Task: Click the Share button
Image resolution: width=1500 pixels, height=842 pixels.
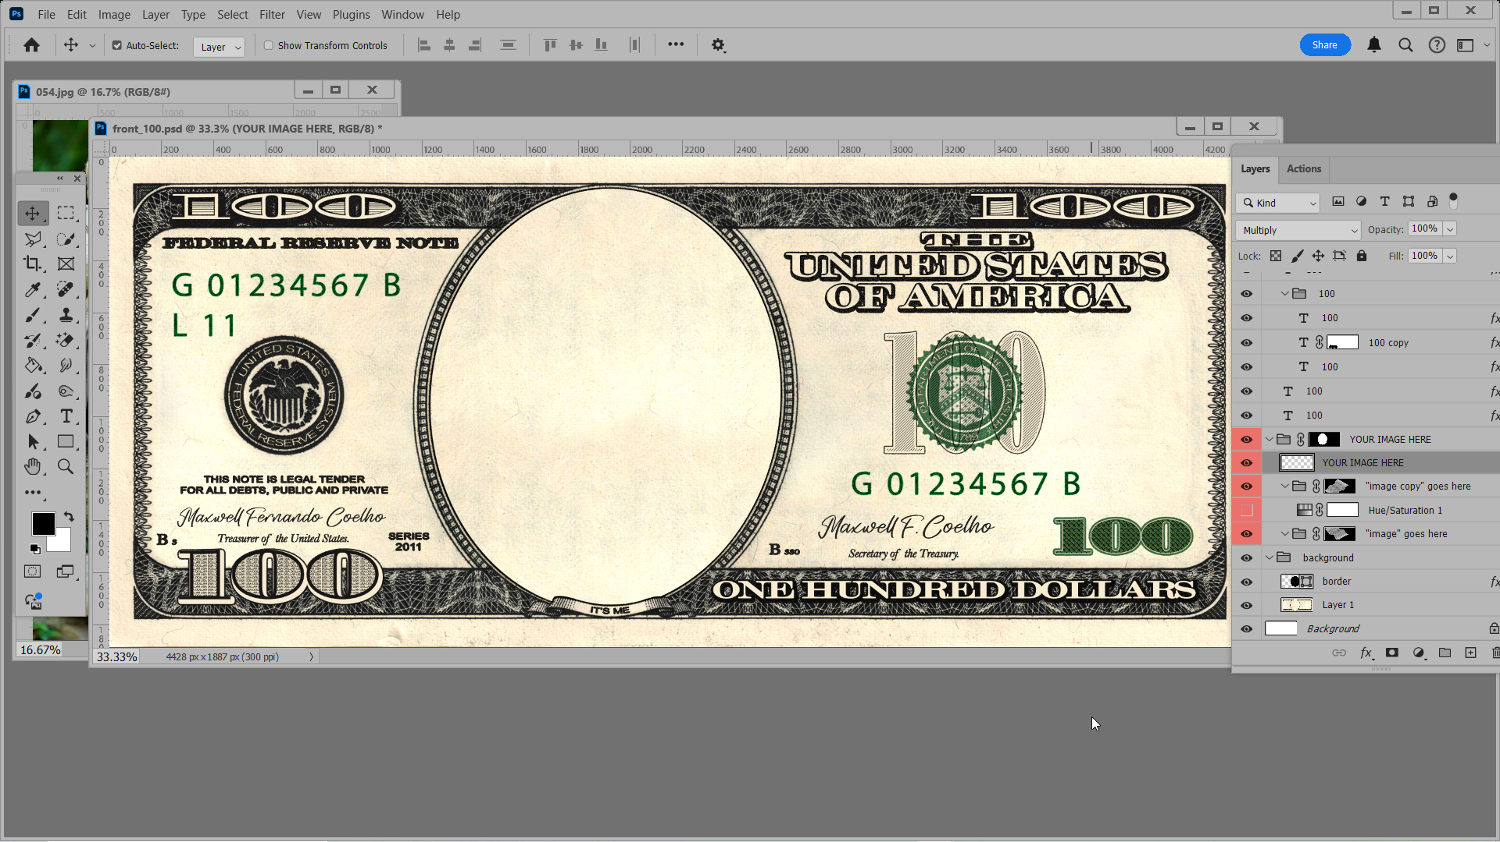Action: pyautogui.click(x=1324, y=45)
